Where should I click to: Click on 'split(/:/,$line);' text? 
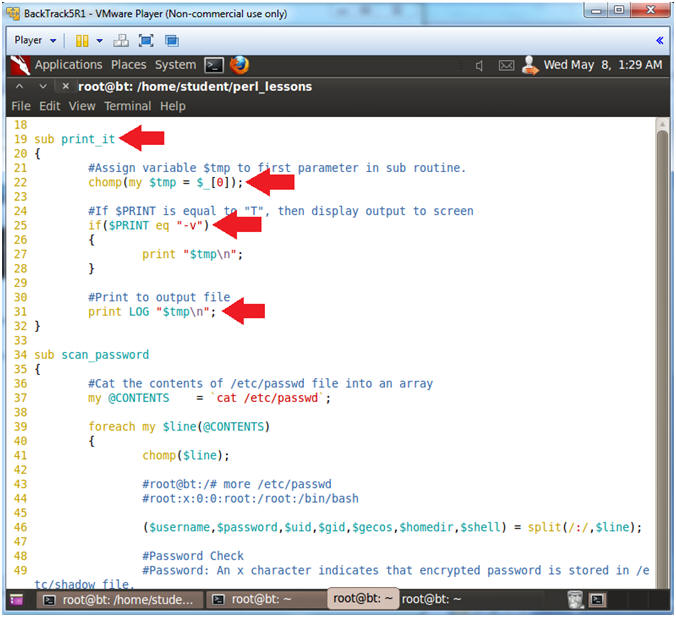coord(585,527)
